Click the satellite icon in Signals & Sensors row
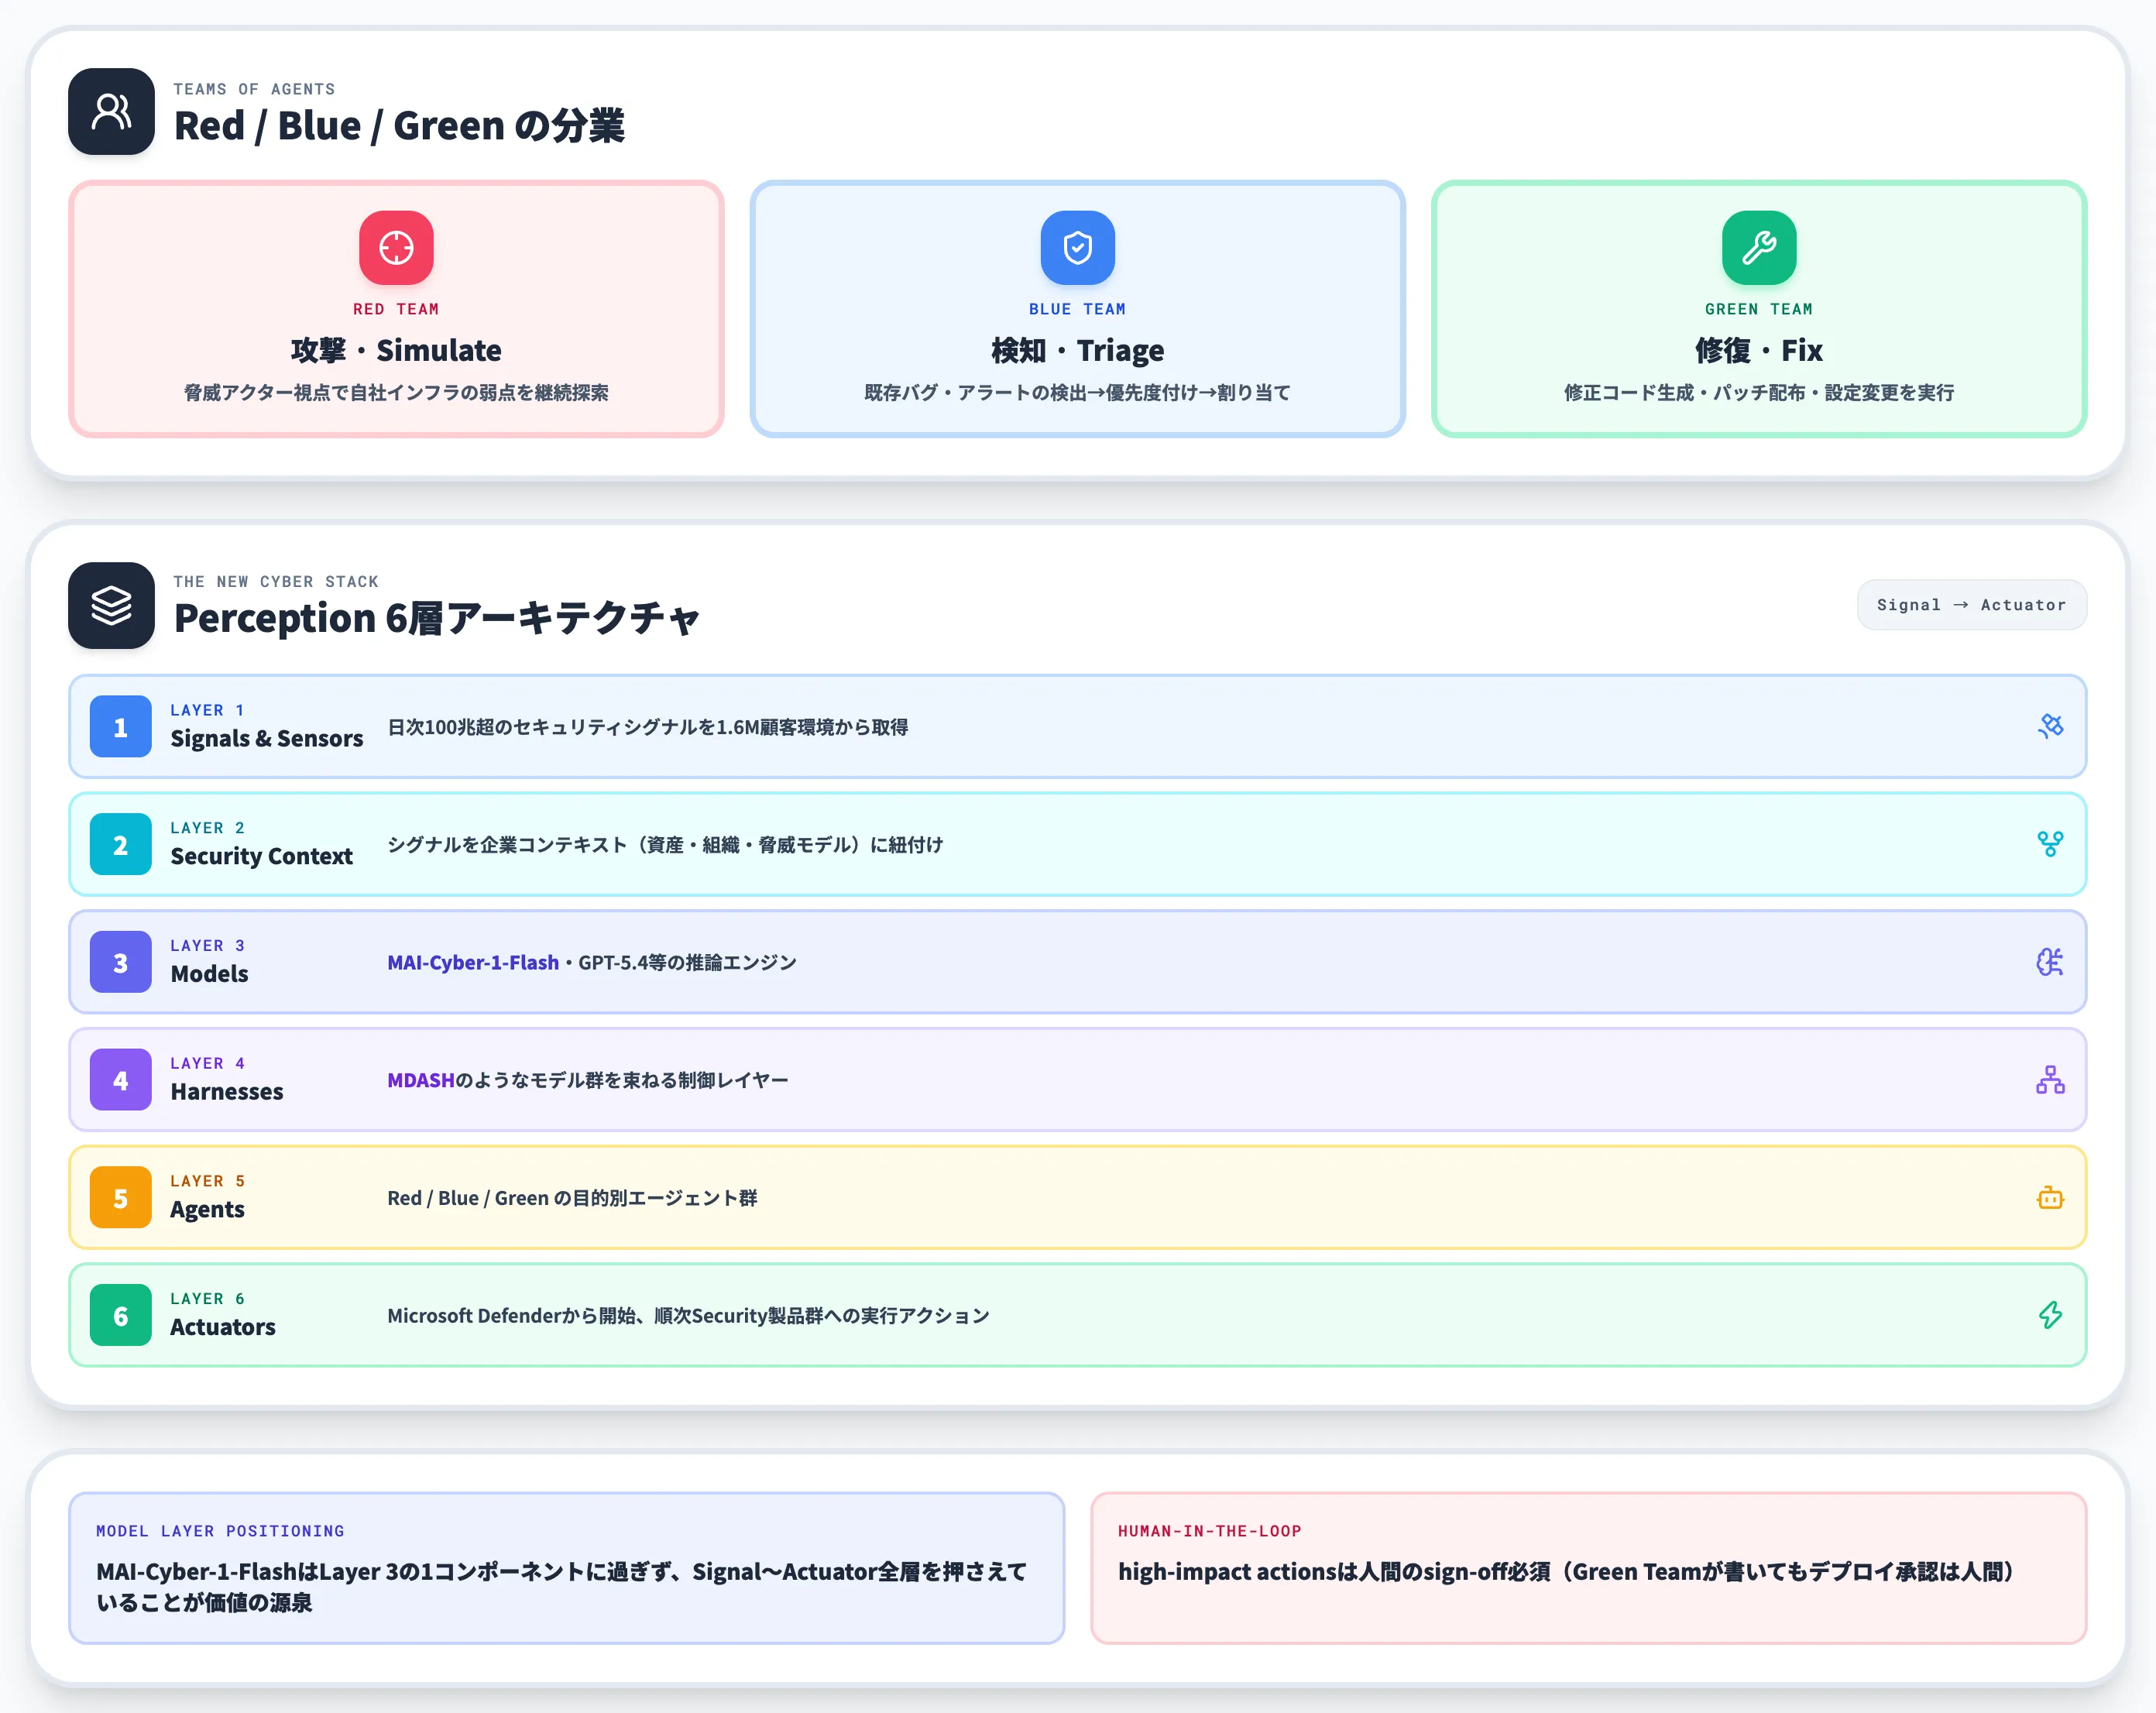The height and width of the screenshot is (1713, 2156). pyautogui.click(x=2050, y=726)
